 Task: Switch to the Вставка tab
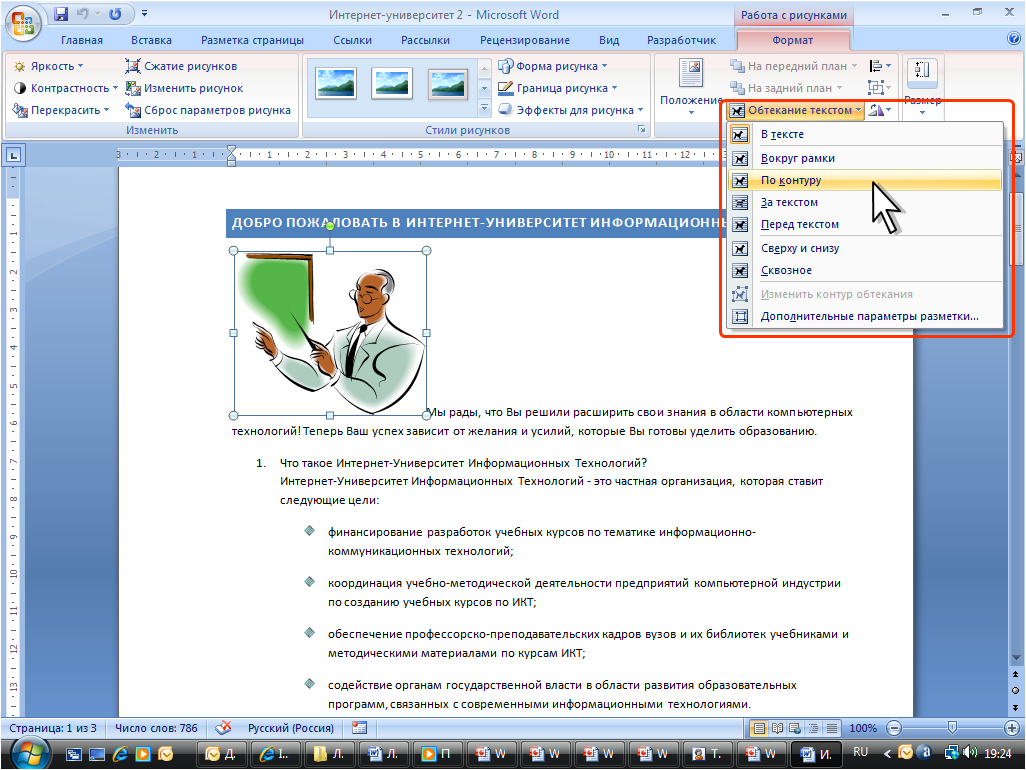point(151,40)
